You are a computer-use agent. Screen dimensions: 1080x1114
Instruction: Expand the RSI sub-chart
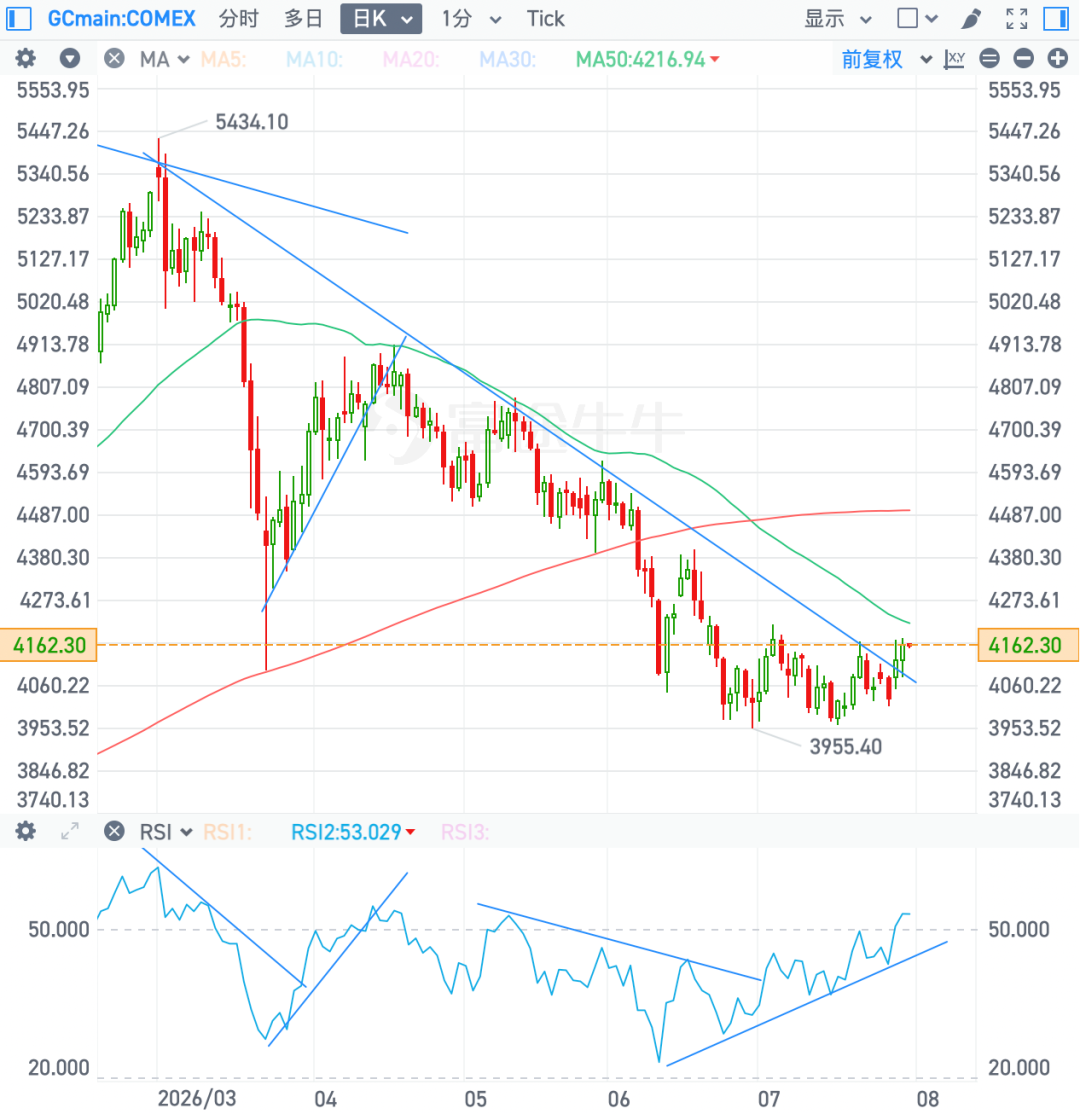(x=70, y=831)
